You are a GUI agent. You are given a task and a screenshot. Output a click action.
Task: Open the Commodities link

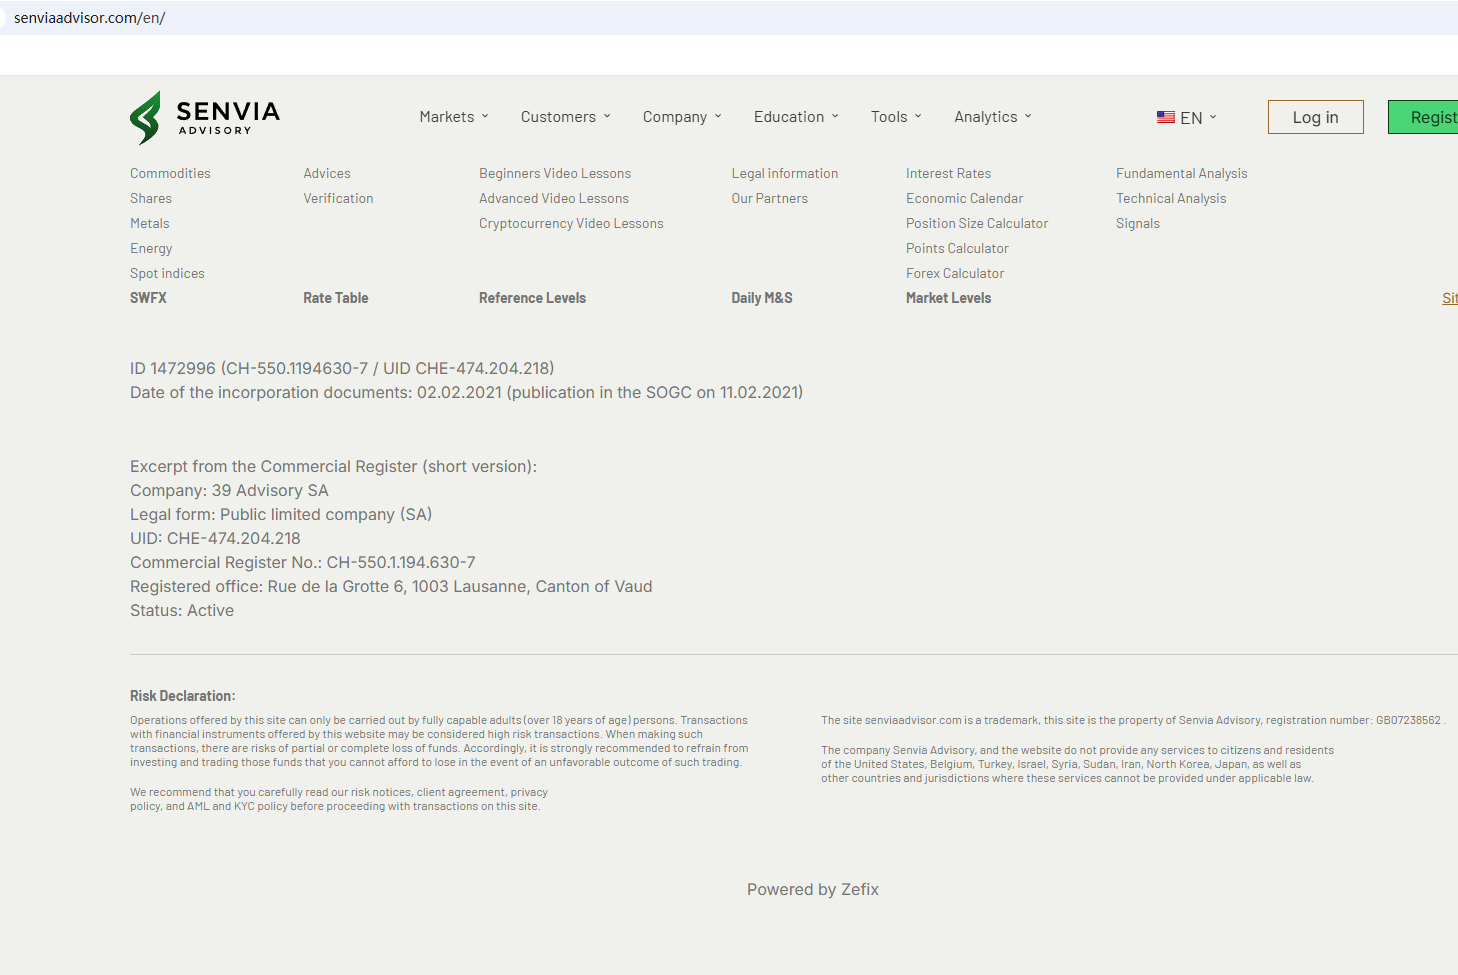click(x=170, y=173)
